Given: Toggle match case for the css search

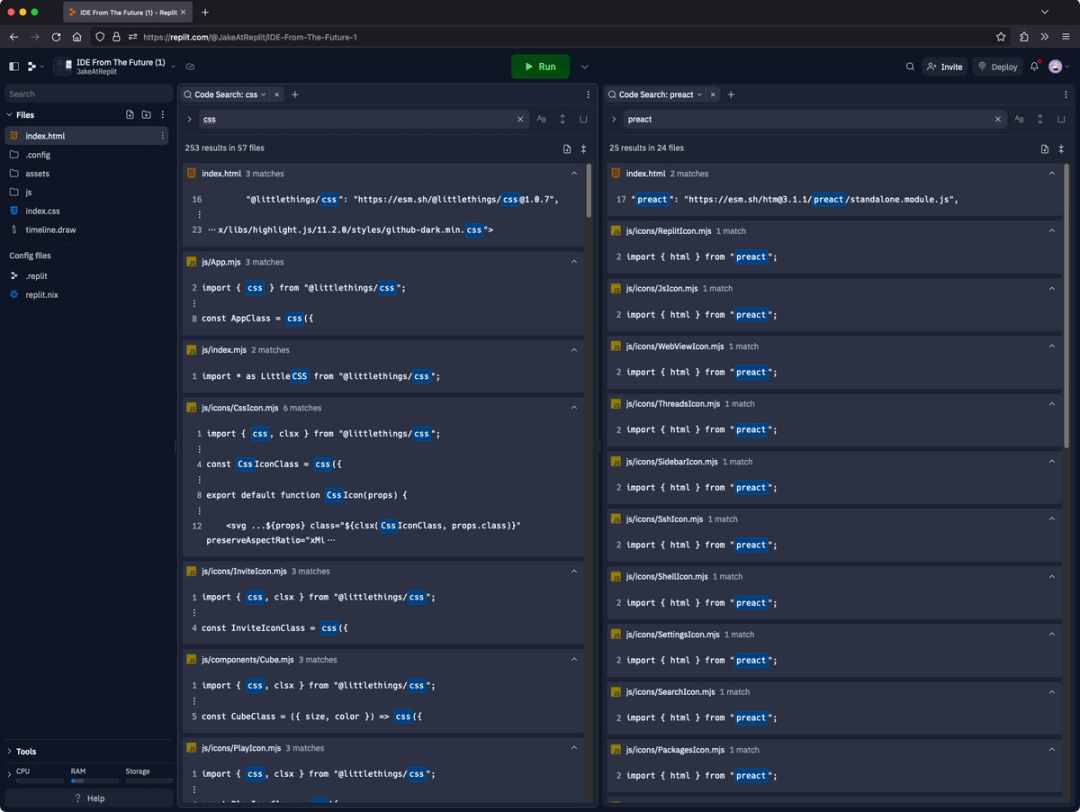Looking at the screenshot, I should click(x=541, y=118).
